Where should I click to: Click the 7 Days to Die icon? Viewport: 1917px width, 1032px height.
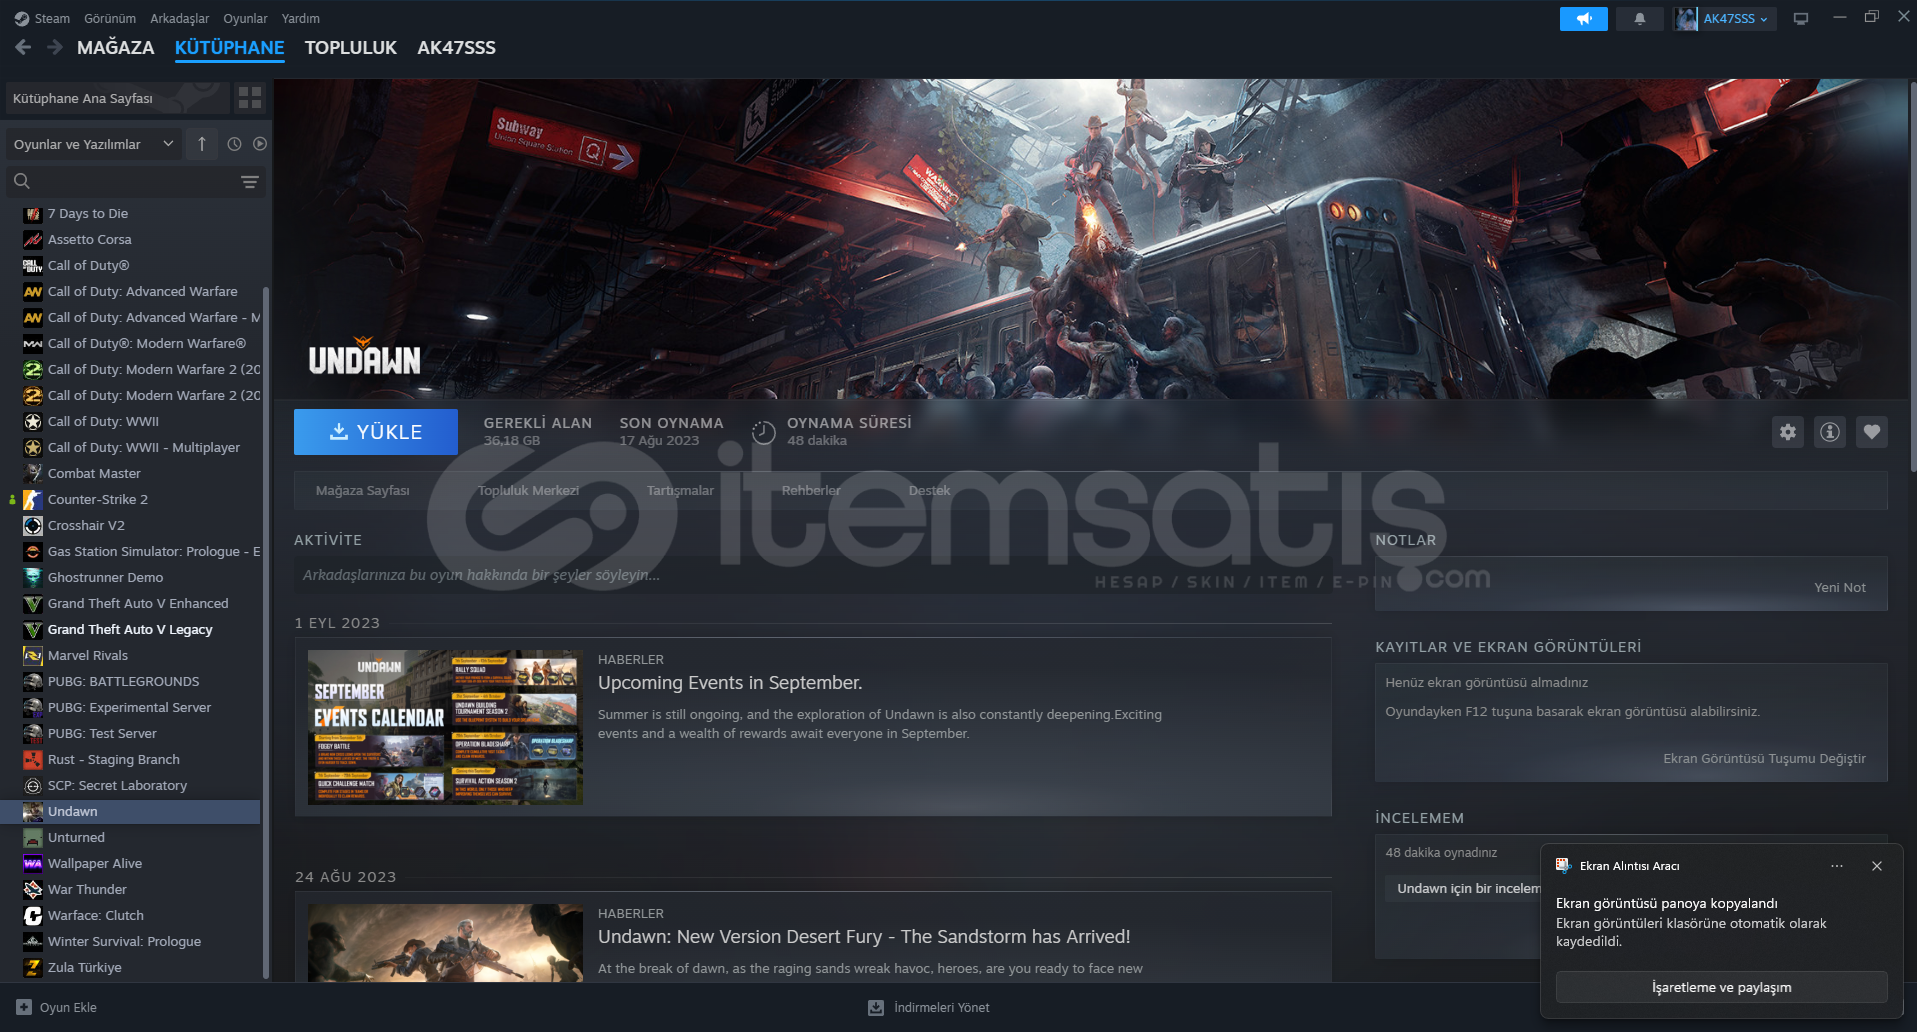pyautogui.click(x=33, y=213)
